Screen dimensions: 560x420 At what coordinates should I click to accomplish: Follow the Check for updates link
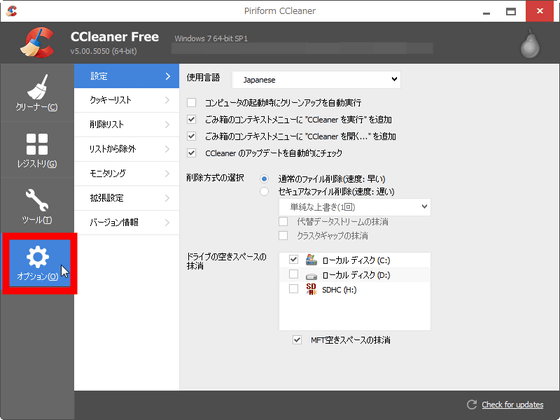512,405
